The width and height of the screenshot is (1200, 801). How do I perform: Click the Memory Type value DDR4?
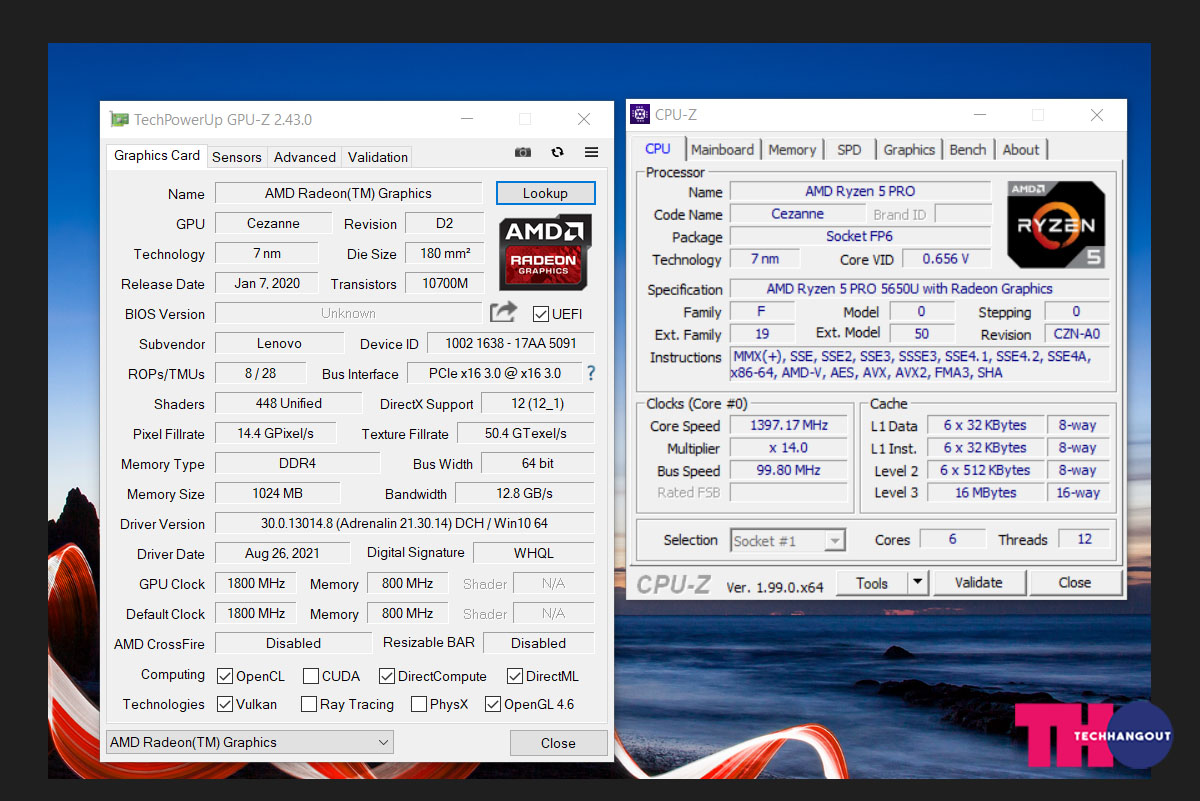(297, 463)
